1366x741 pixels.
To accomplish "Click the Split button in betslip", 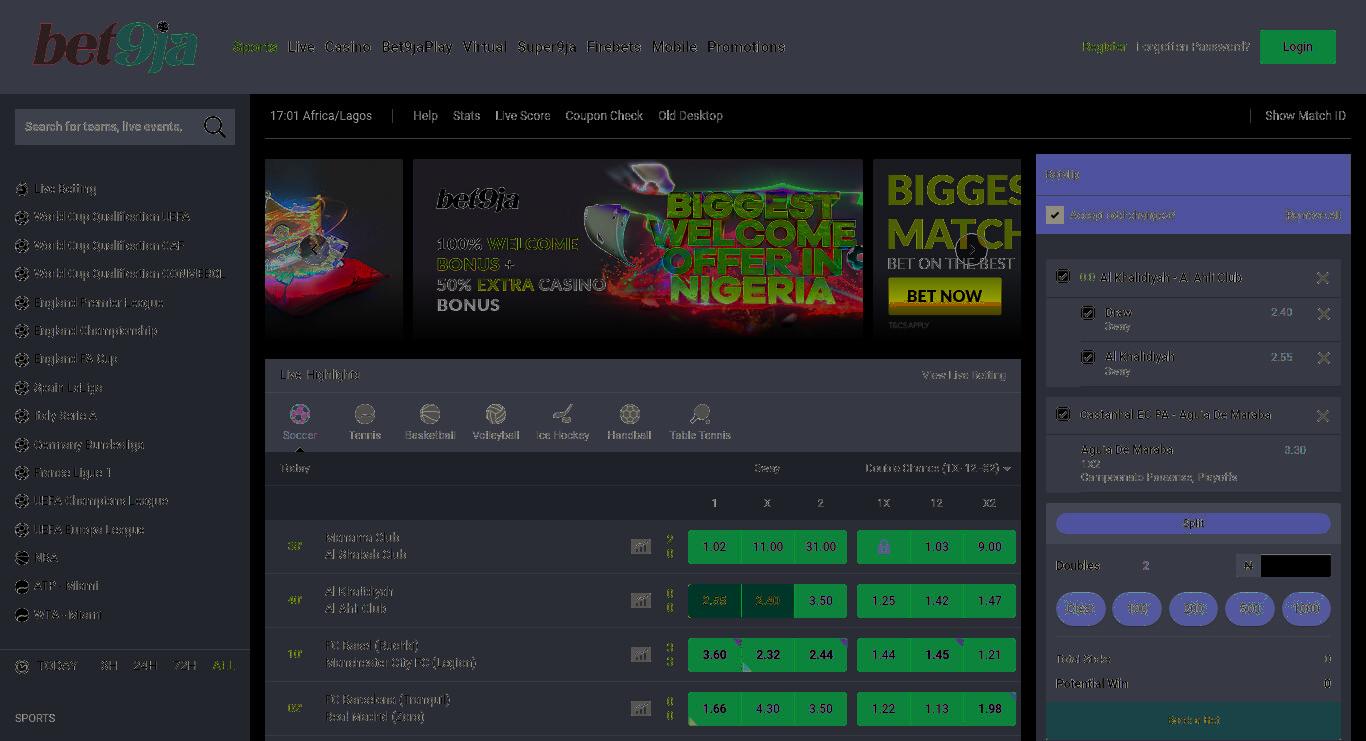I will [x=1193, y=523].
